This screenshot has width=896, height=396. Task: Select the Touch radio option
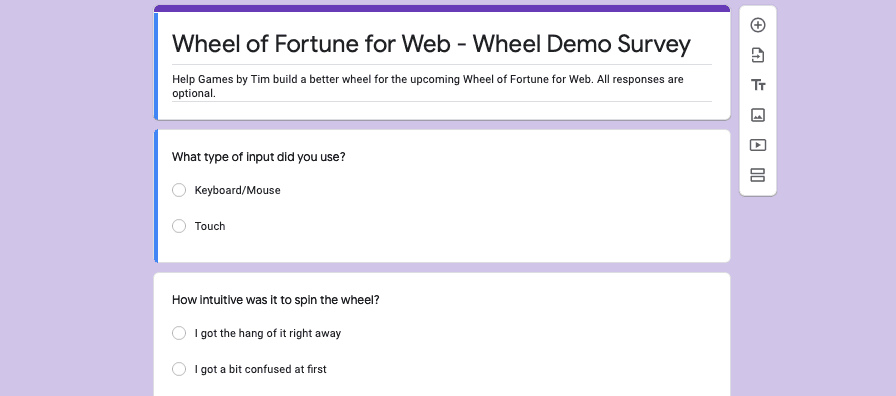click(x=179, y=226)
